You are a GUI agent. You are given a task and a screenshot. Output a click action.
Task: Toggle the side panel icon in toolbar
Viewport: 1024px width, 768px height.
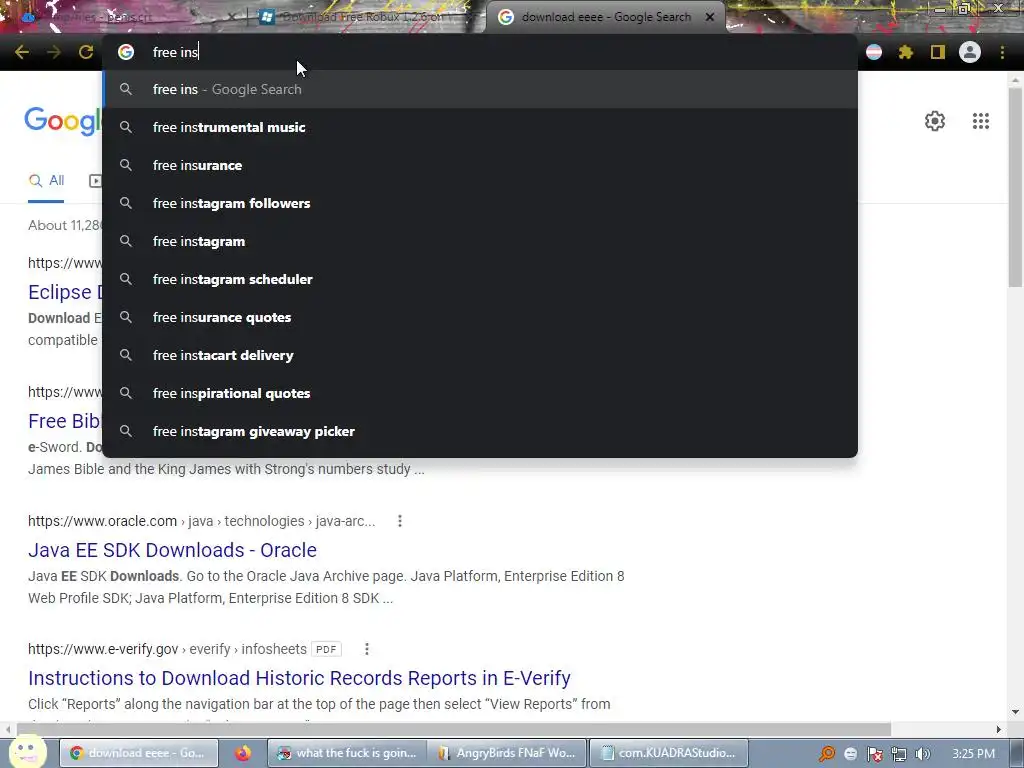938,52
